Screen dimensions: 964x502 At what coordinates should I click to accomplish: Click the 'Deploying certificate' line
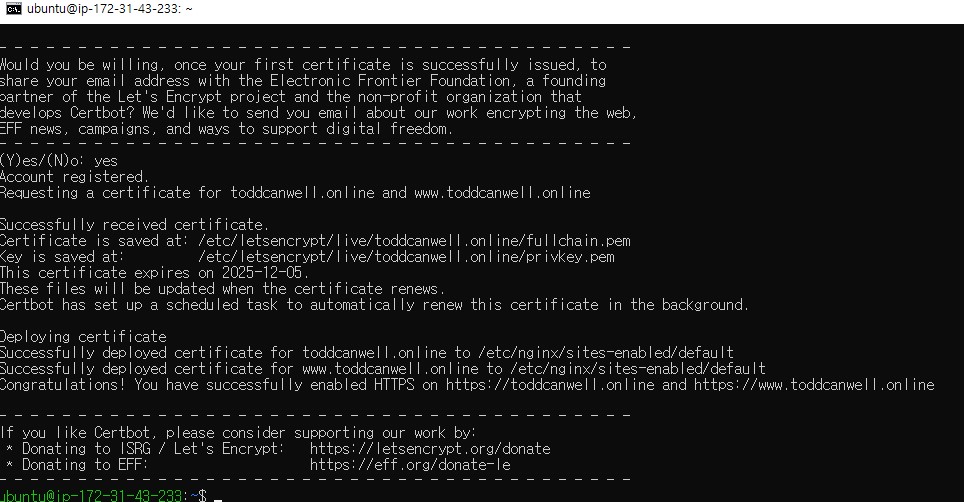[x=83, y=337]
